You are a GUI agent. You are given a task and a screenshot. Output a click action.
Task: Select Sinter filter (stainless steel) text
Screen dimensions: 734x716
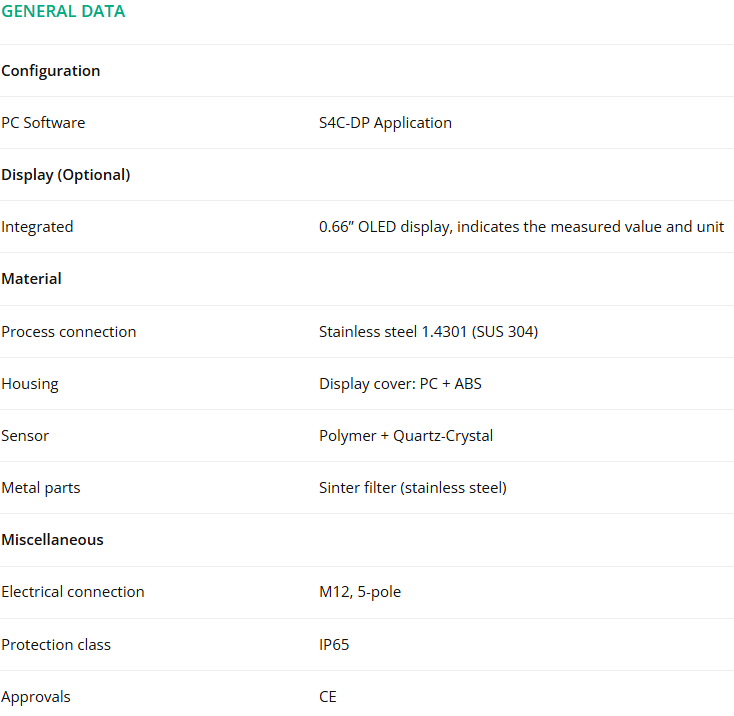[x=413, y=488]
